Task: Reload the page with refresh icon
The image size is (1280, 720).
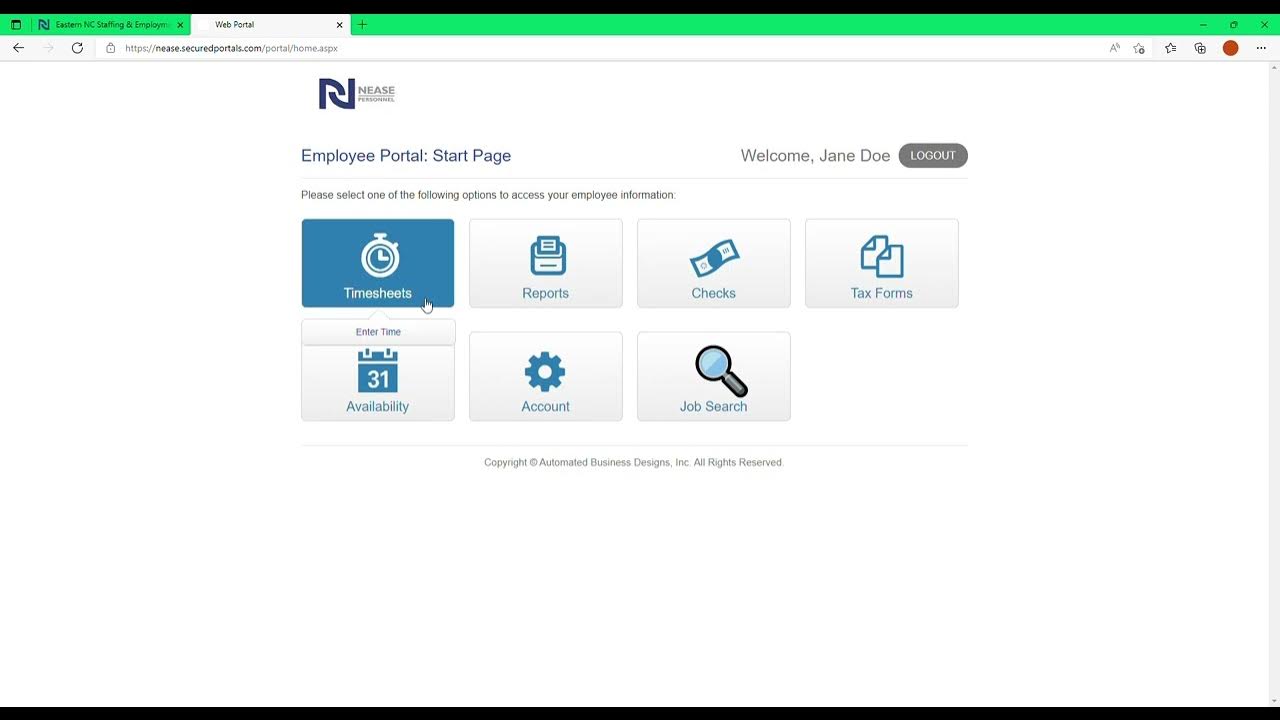Action: point(77,48)
